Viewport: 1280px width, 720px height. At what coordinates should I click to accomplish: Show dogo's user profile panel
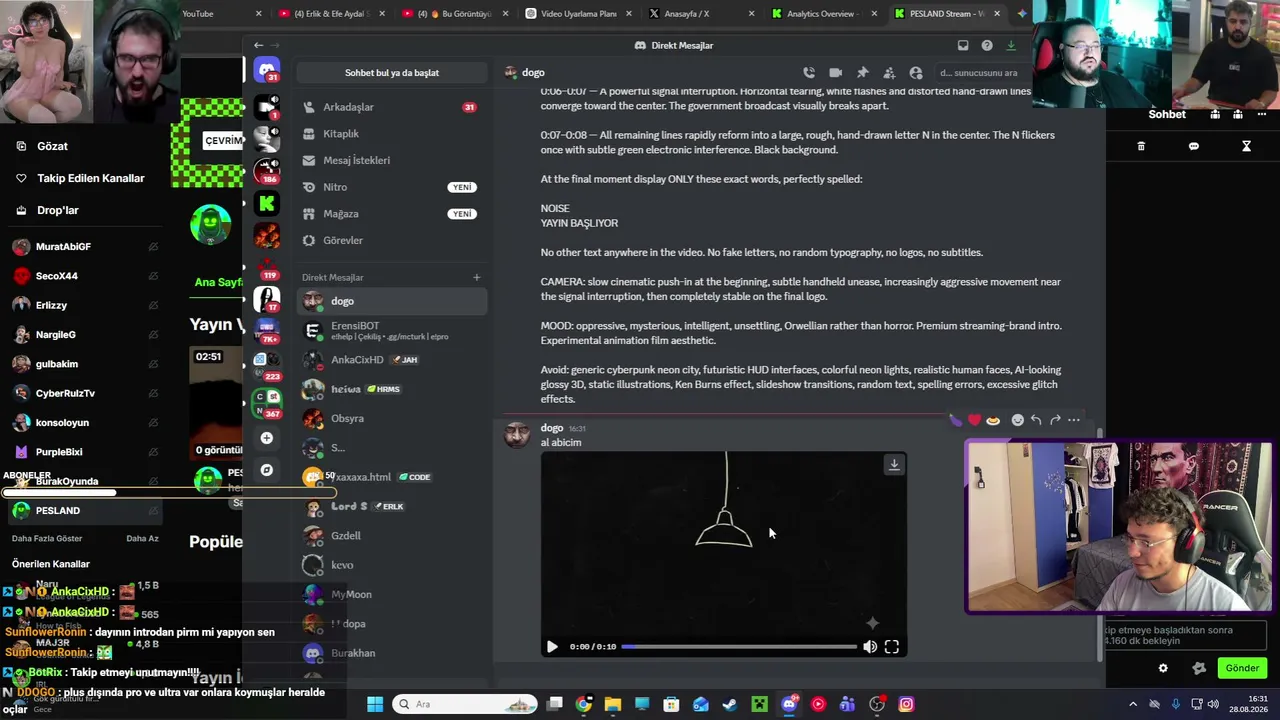916,73
